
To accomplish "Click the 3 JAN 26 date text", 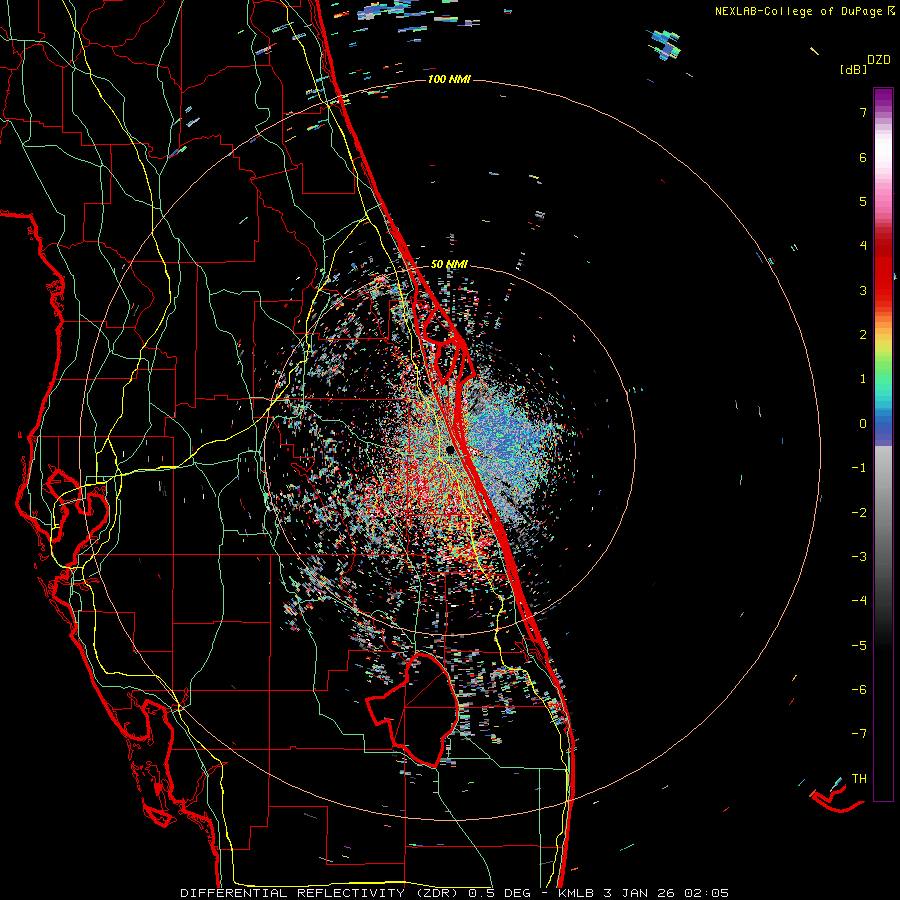I will click(x=639, y=893).
